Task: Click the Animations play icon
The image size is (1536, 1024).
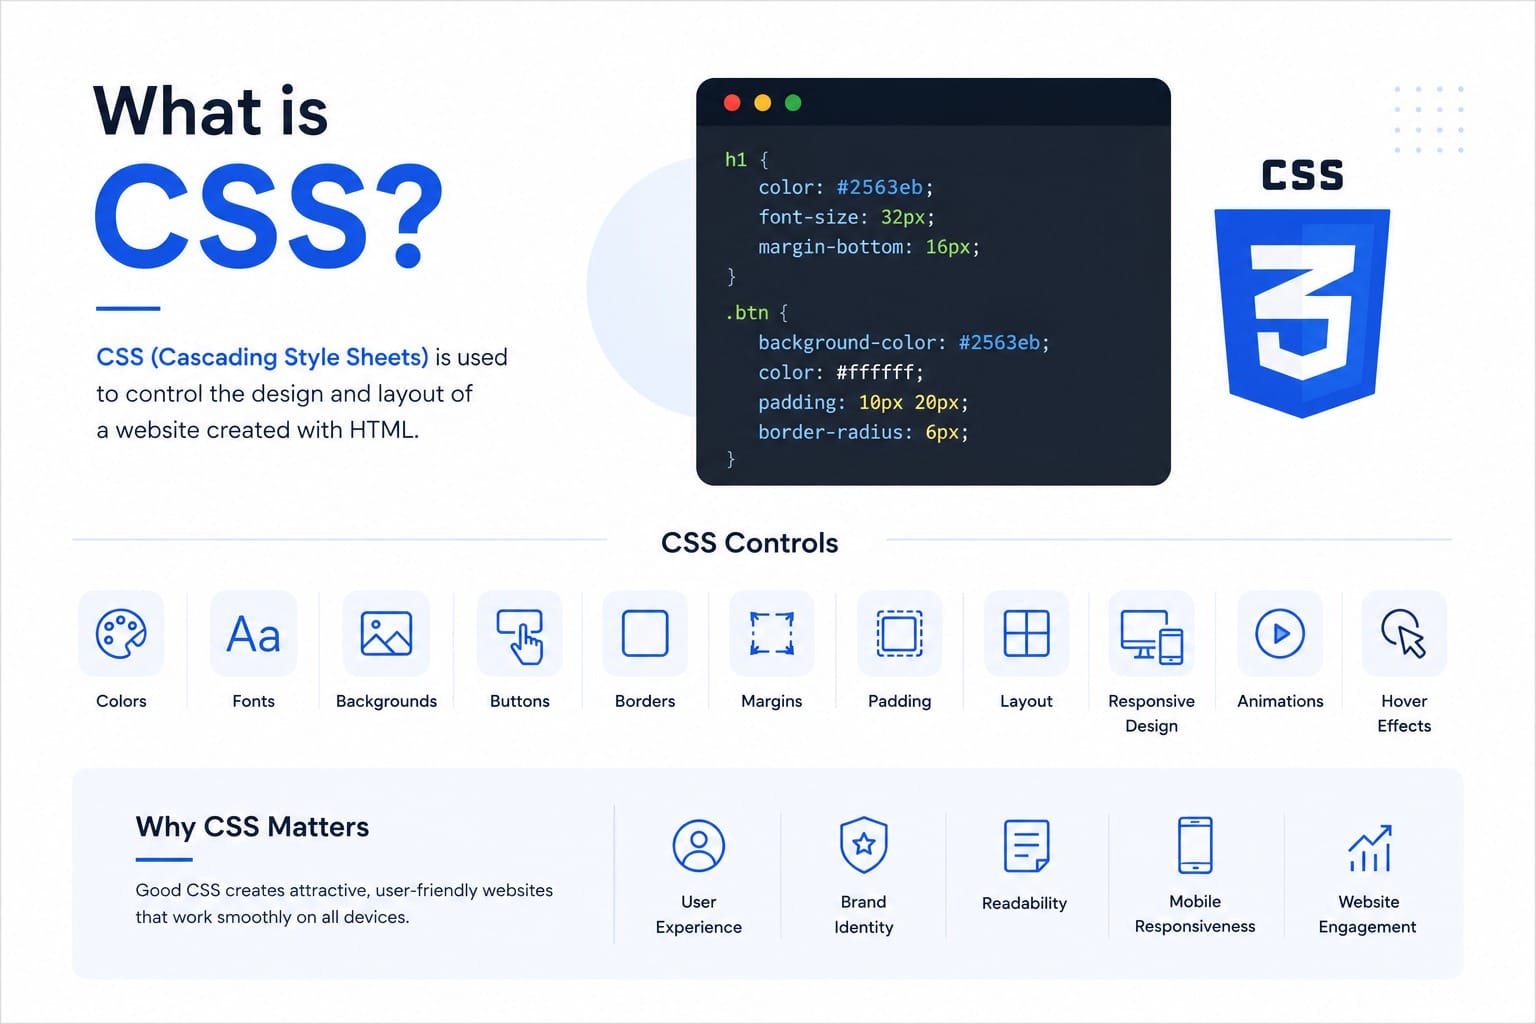Action: 1280,633
